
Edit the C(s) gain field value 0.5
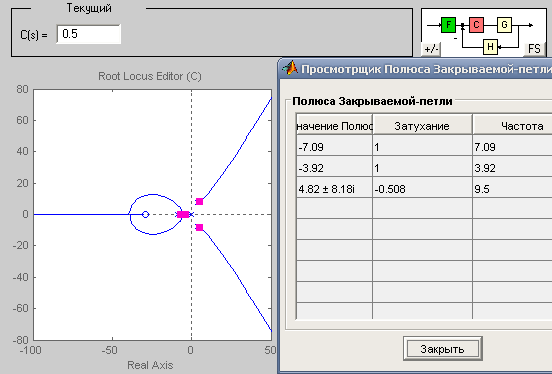pos(88,34)
